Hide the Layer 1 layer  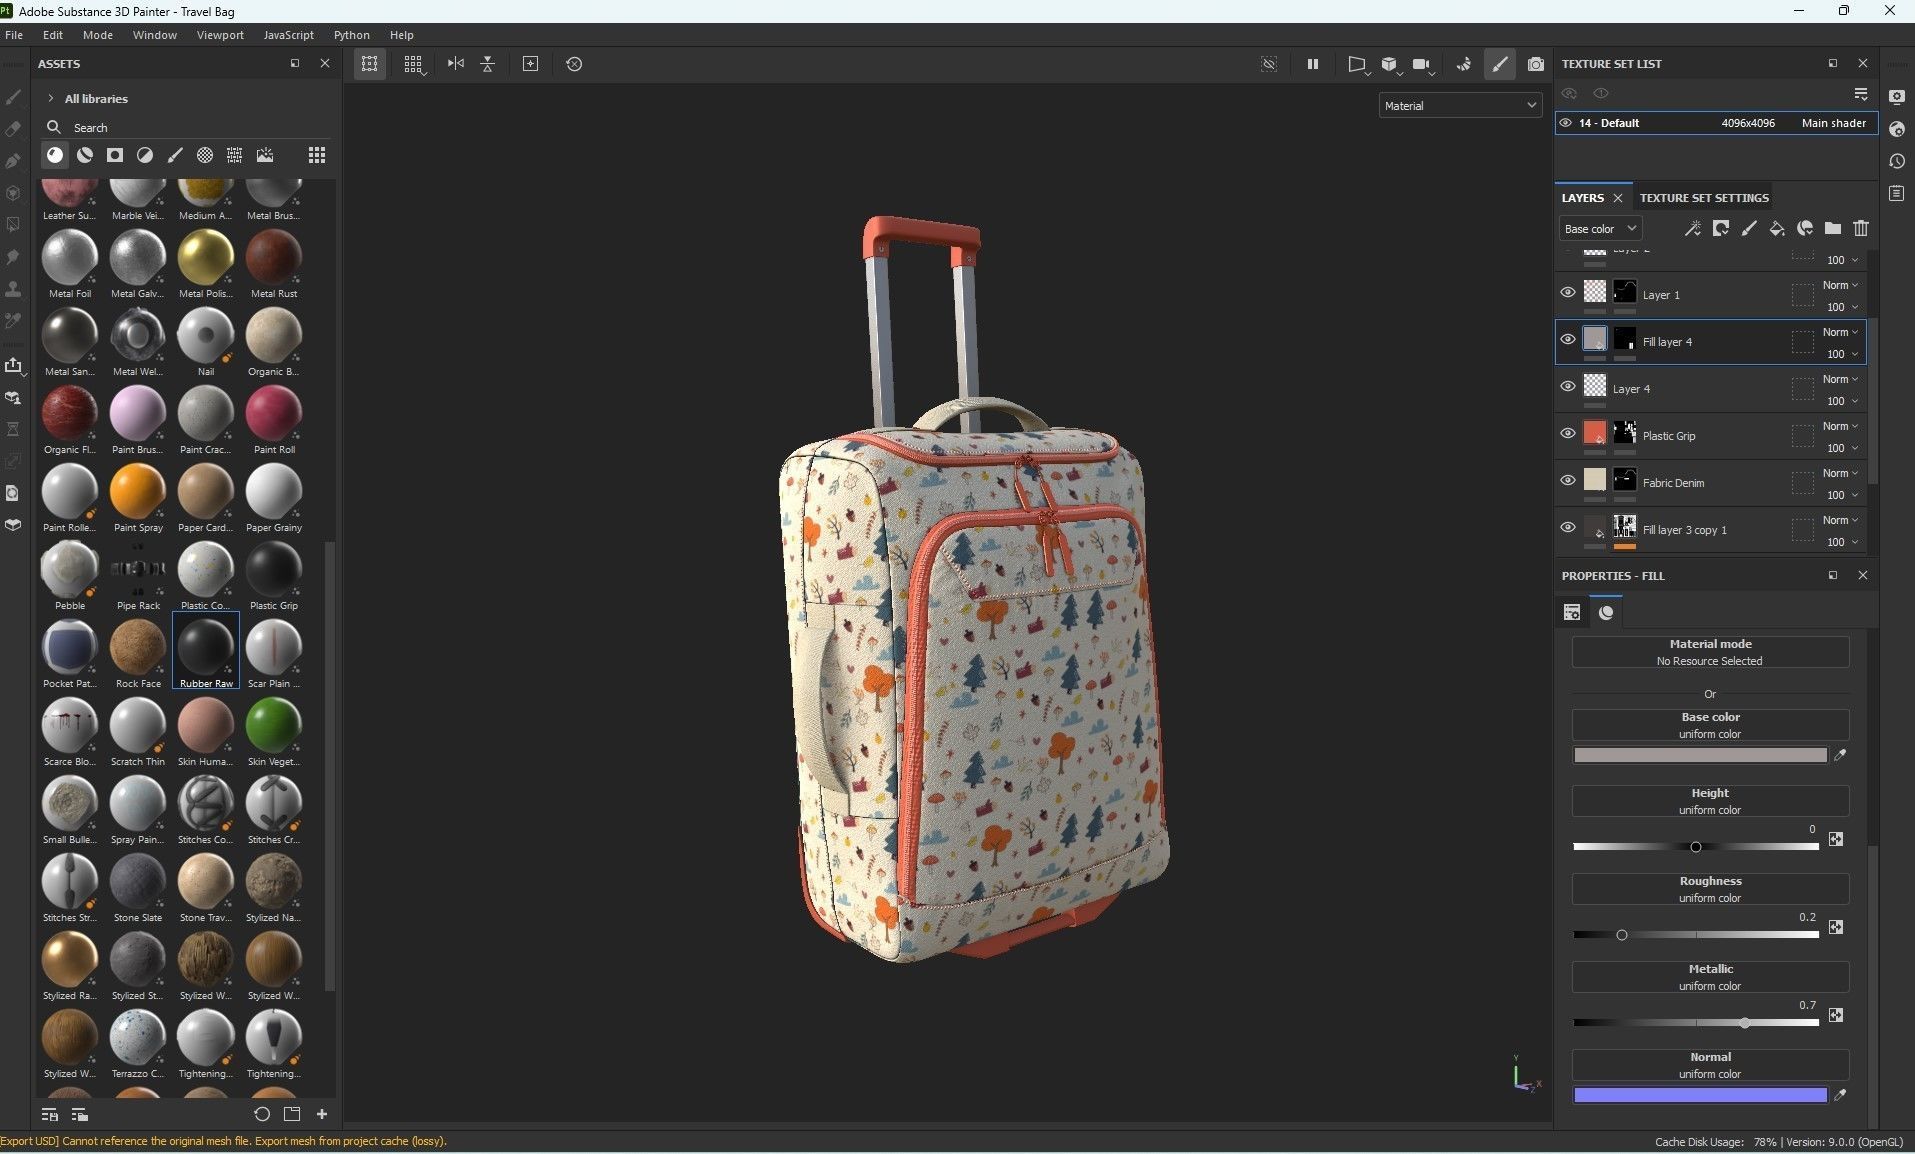pyautogui.click(x=1568, y=293)
